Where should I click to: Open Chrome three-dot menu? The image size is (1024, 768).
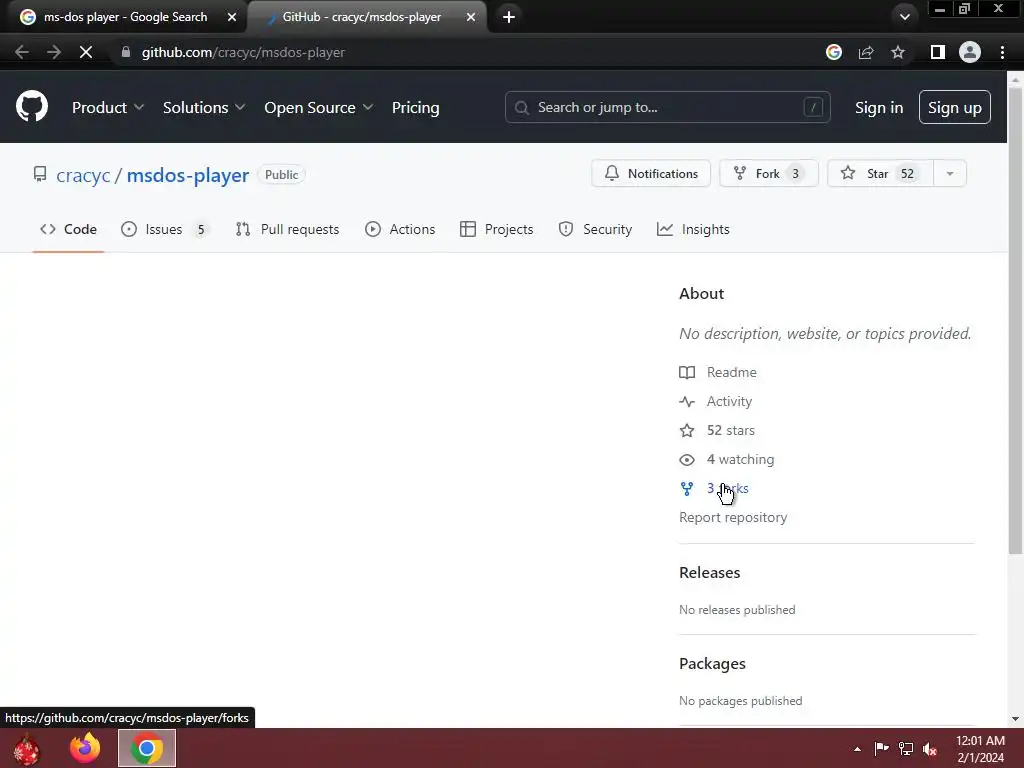tap(1002, 52)
